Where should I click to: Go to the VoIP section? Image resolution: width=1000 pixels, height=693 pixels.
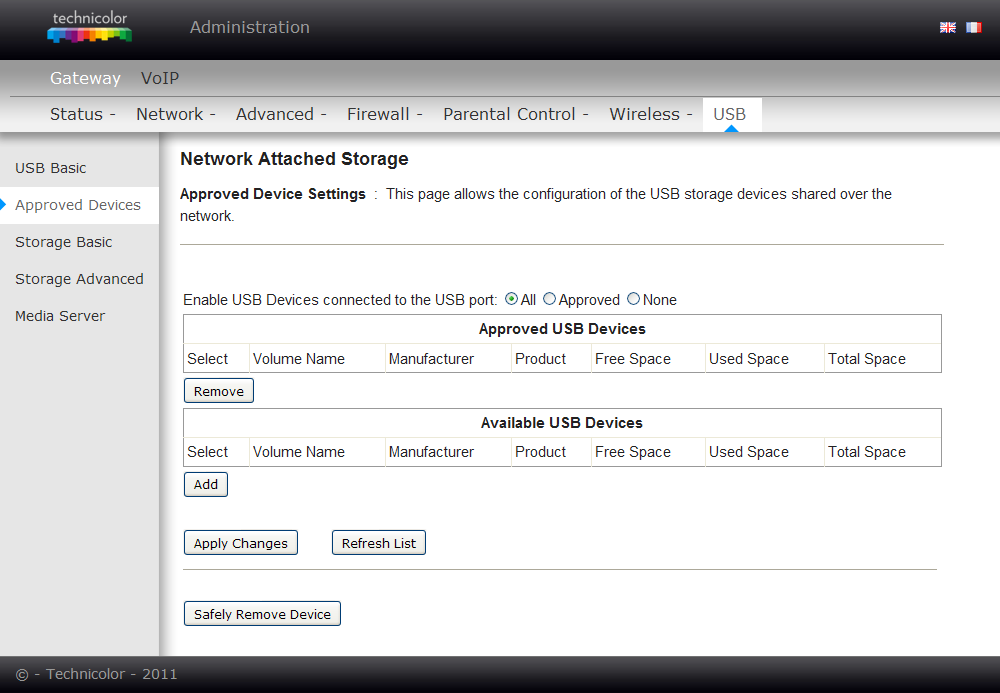point(159,78)
